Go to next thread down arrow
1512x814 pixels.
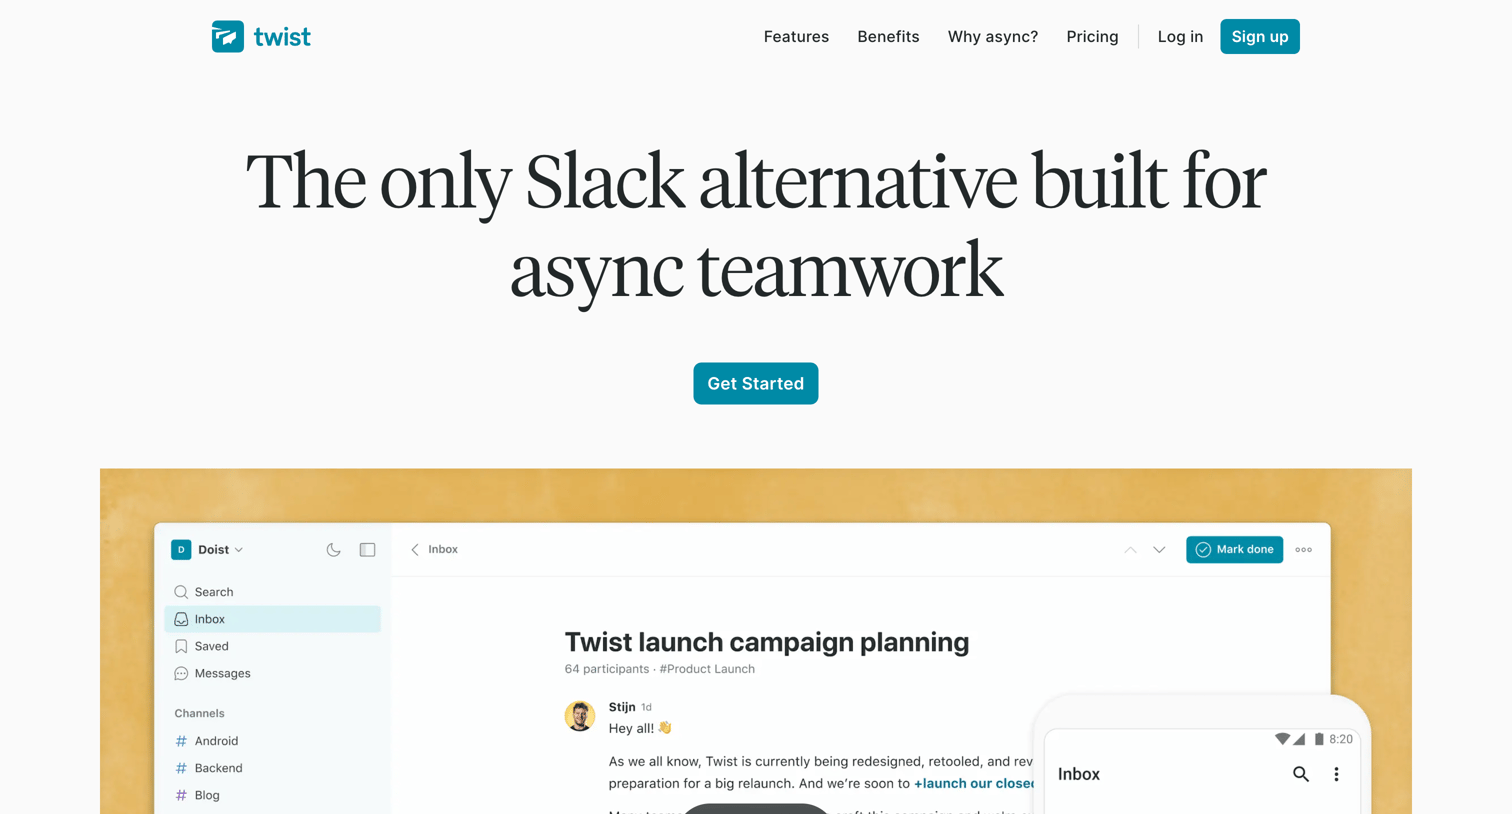[1159, 550]
